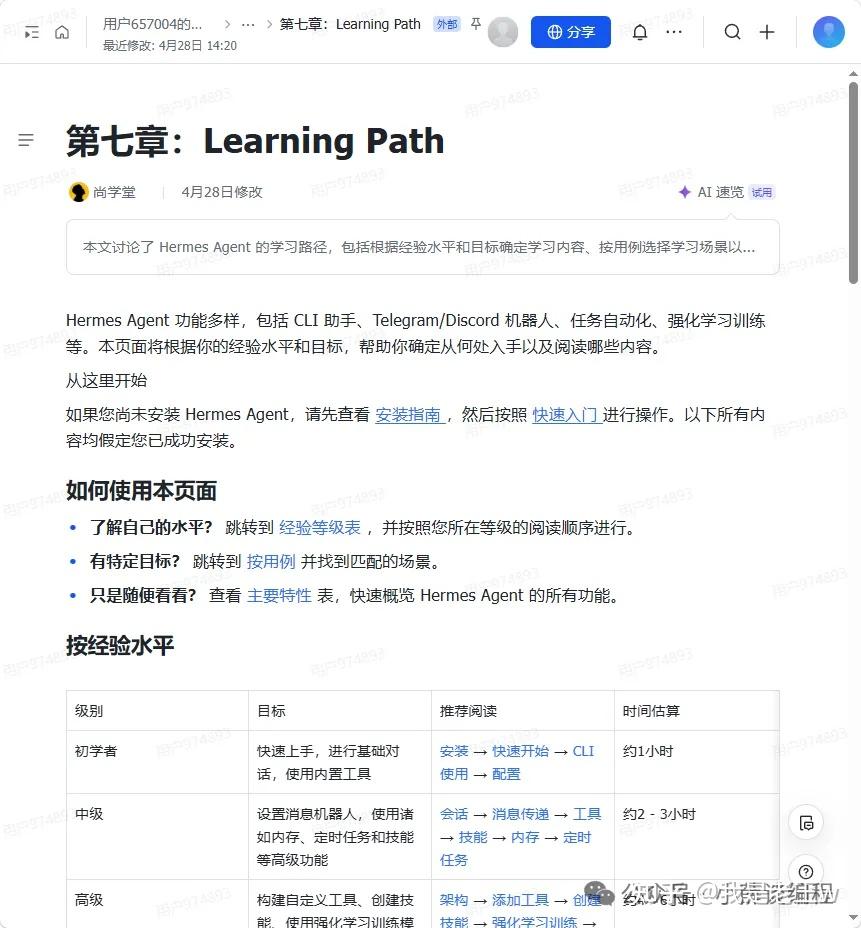Open the 会话 link in intermediate row

tap(454, 814)
